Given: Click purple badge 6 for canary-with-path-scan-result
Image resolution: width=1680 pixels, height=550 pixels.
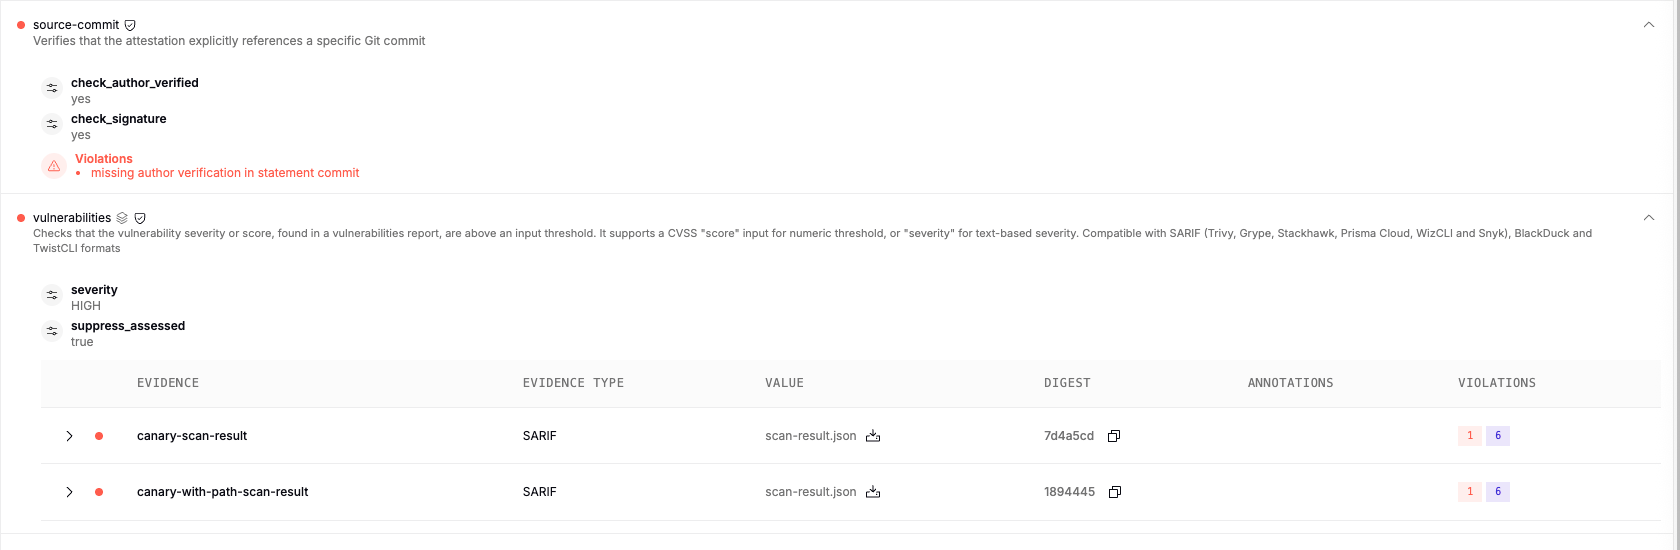Looking at the screenshot, I should coord(1498,492).
